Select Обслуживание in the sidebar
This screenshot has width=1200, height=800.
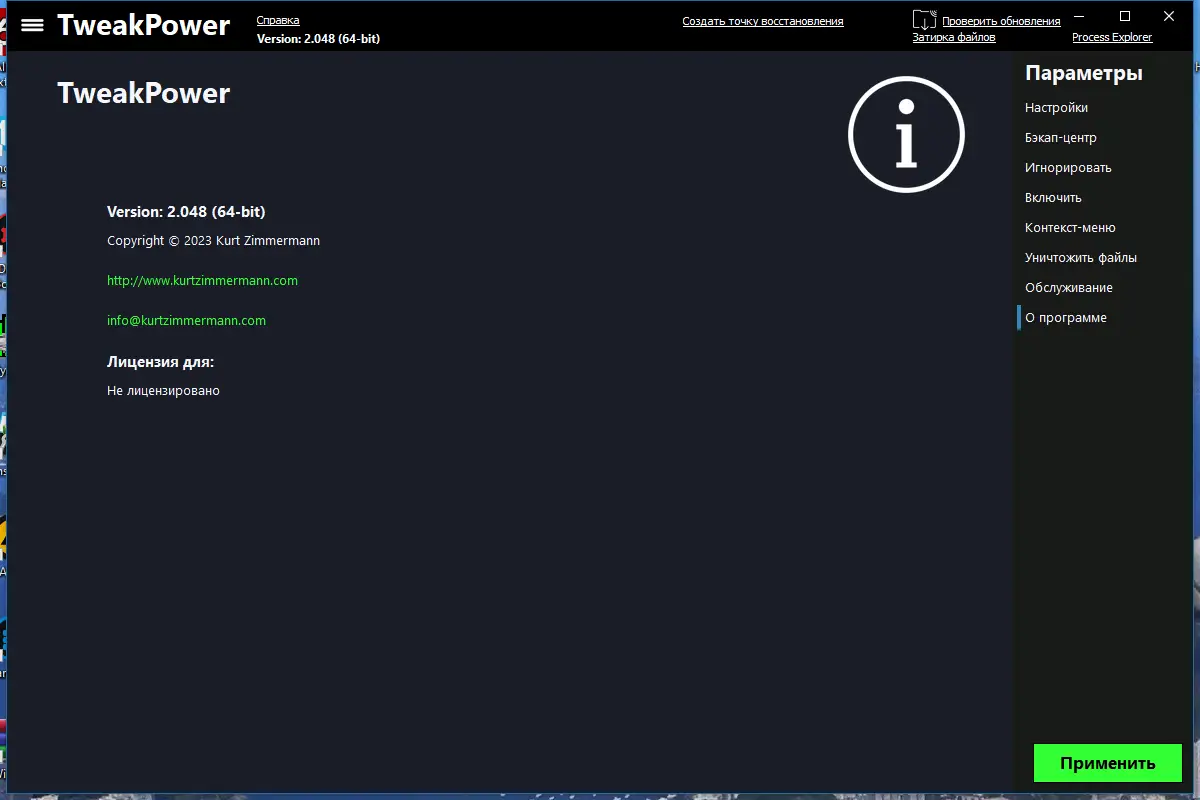[1069, 288]
